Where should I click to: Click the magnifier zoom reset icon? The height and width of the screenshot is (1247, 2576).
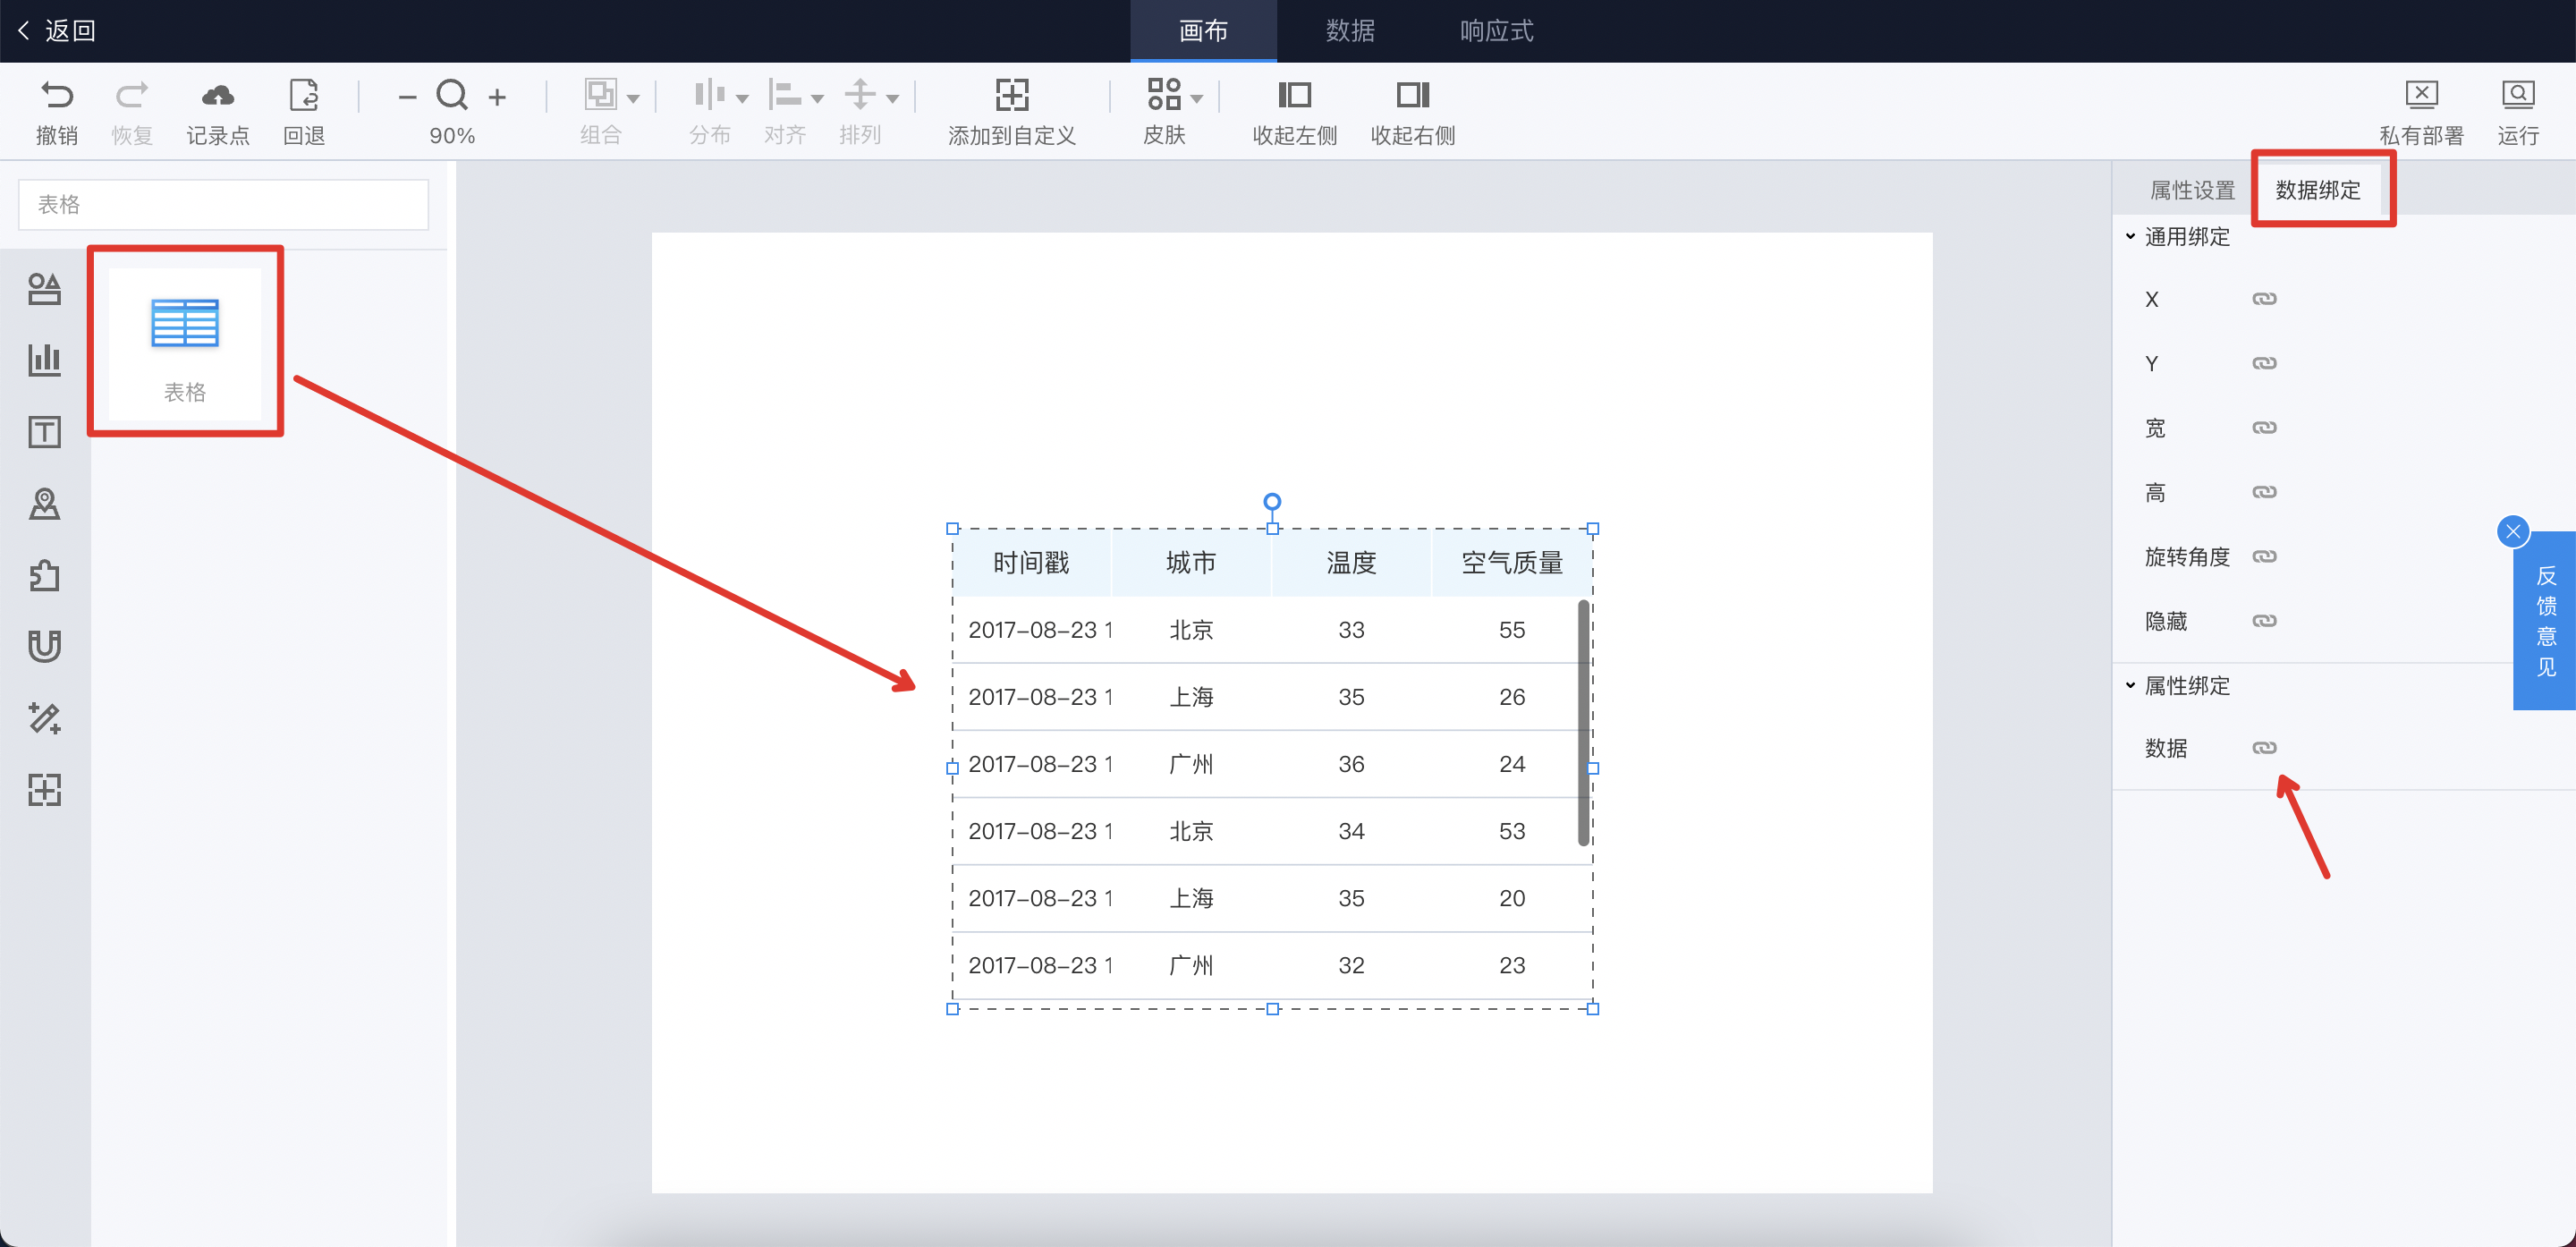tap(452, 95)
